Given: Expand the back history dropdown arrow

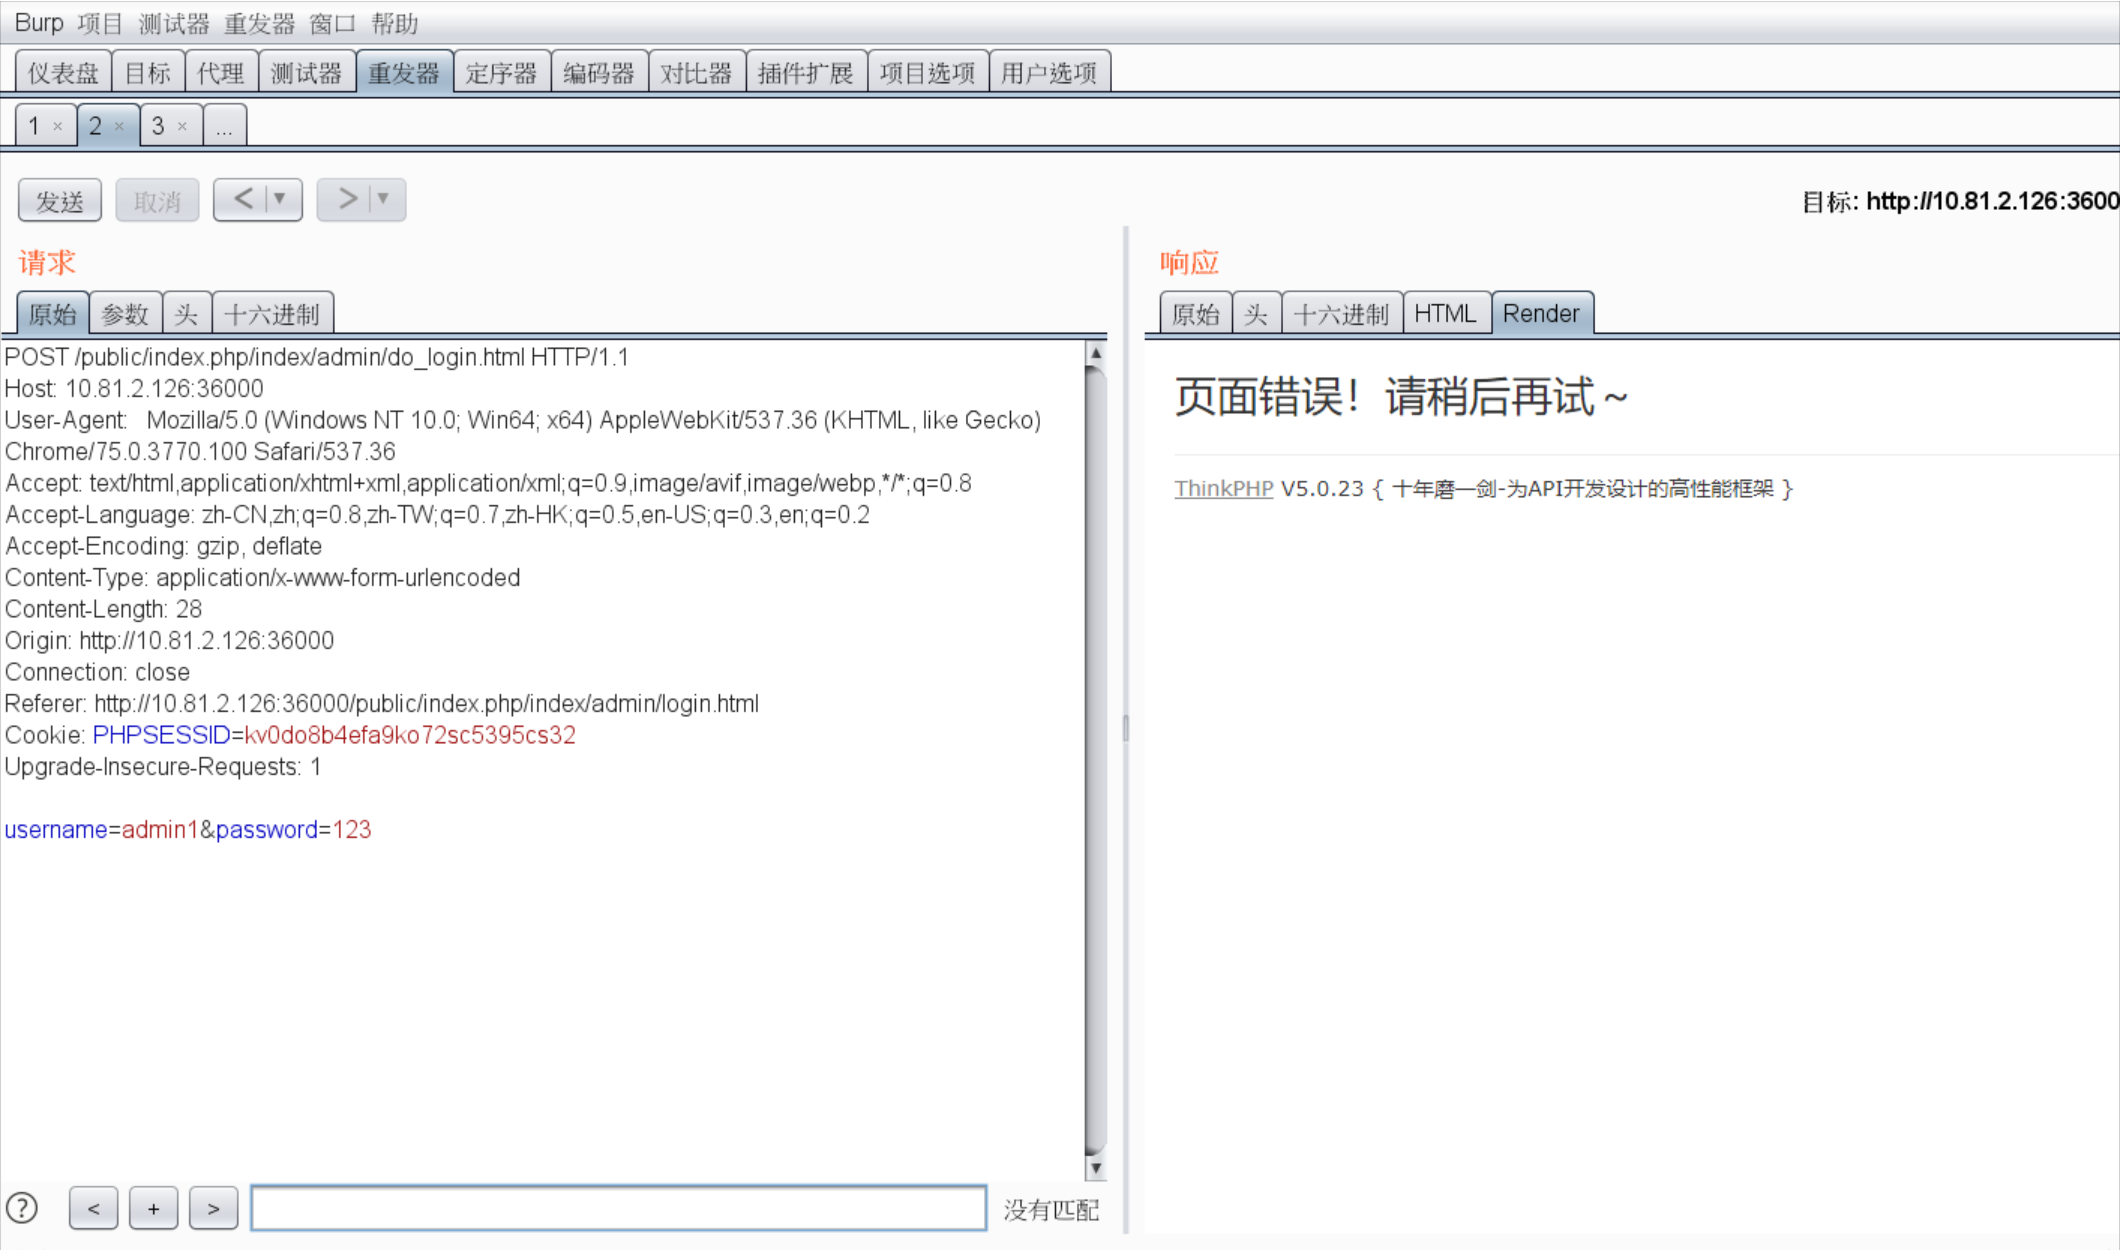Looking at the screenshot, I should click(281, 199).
